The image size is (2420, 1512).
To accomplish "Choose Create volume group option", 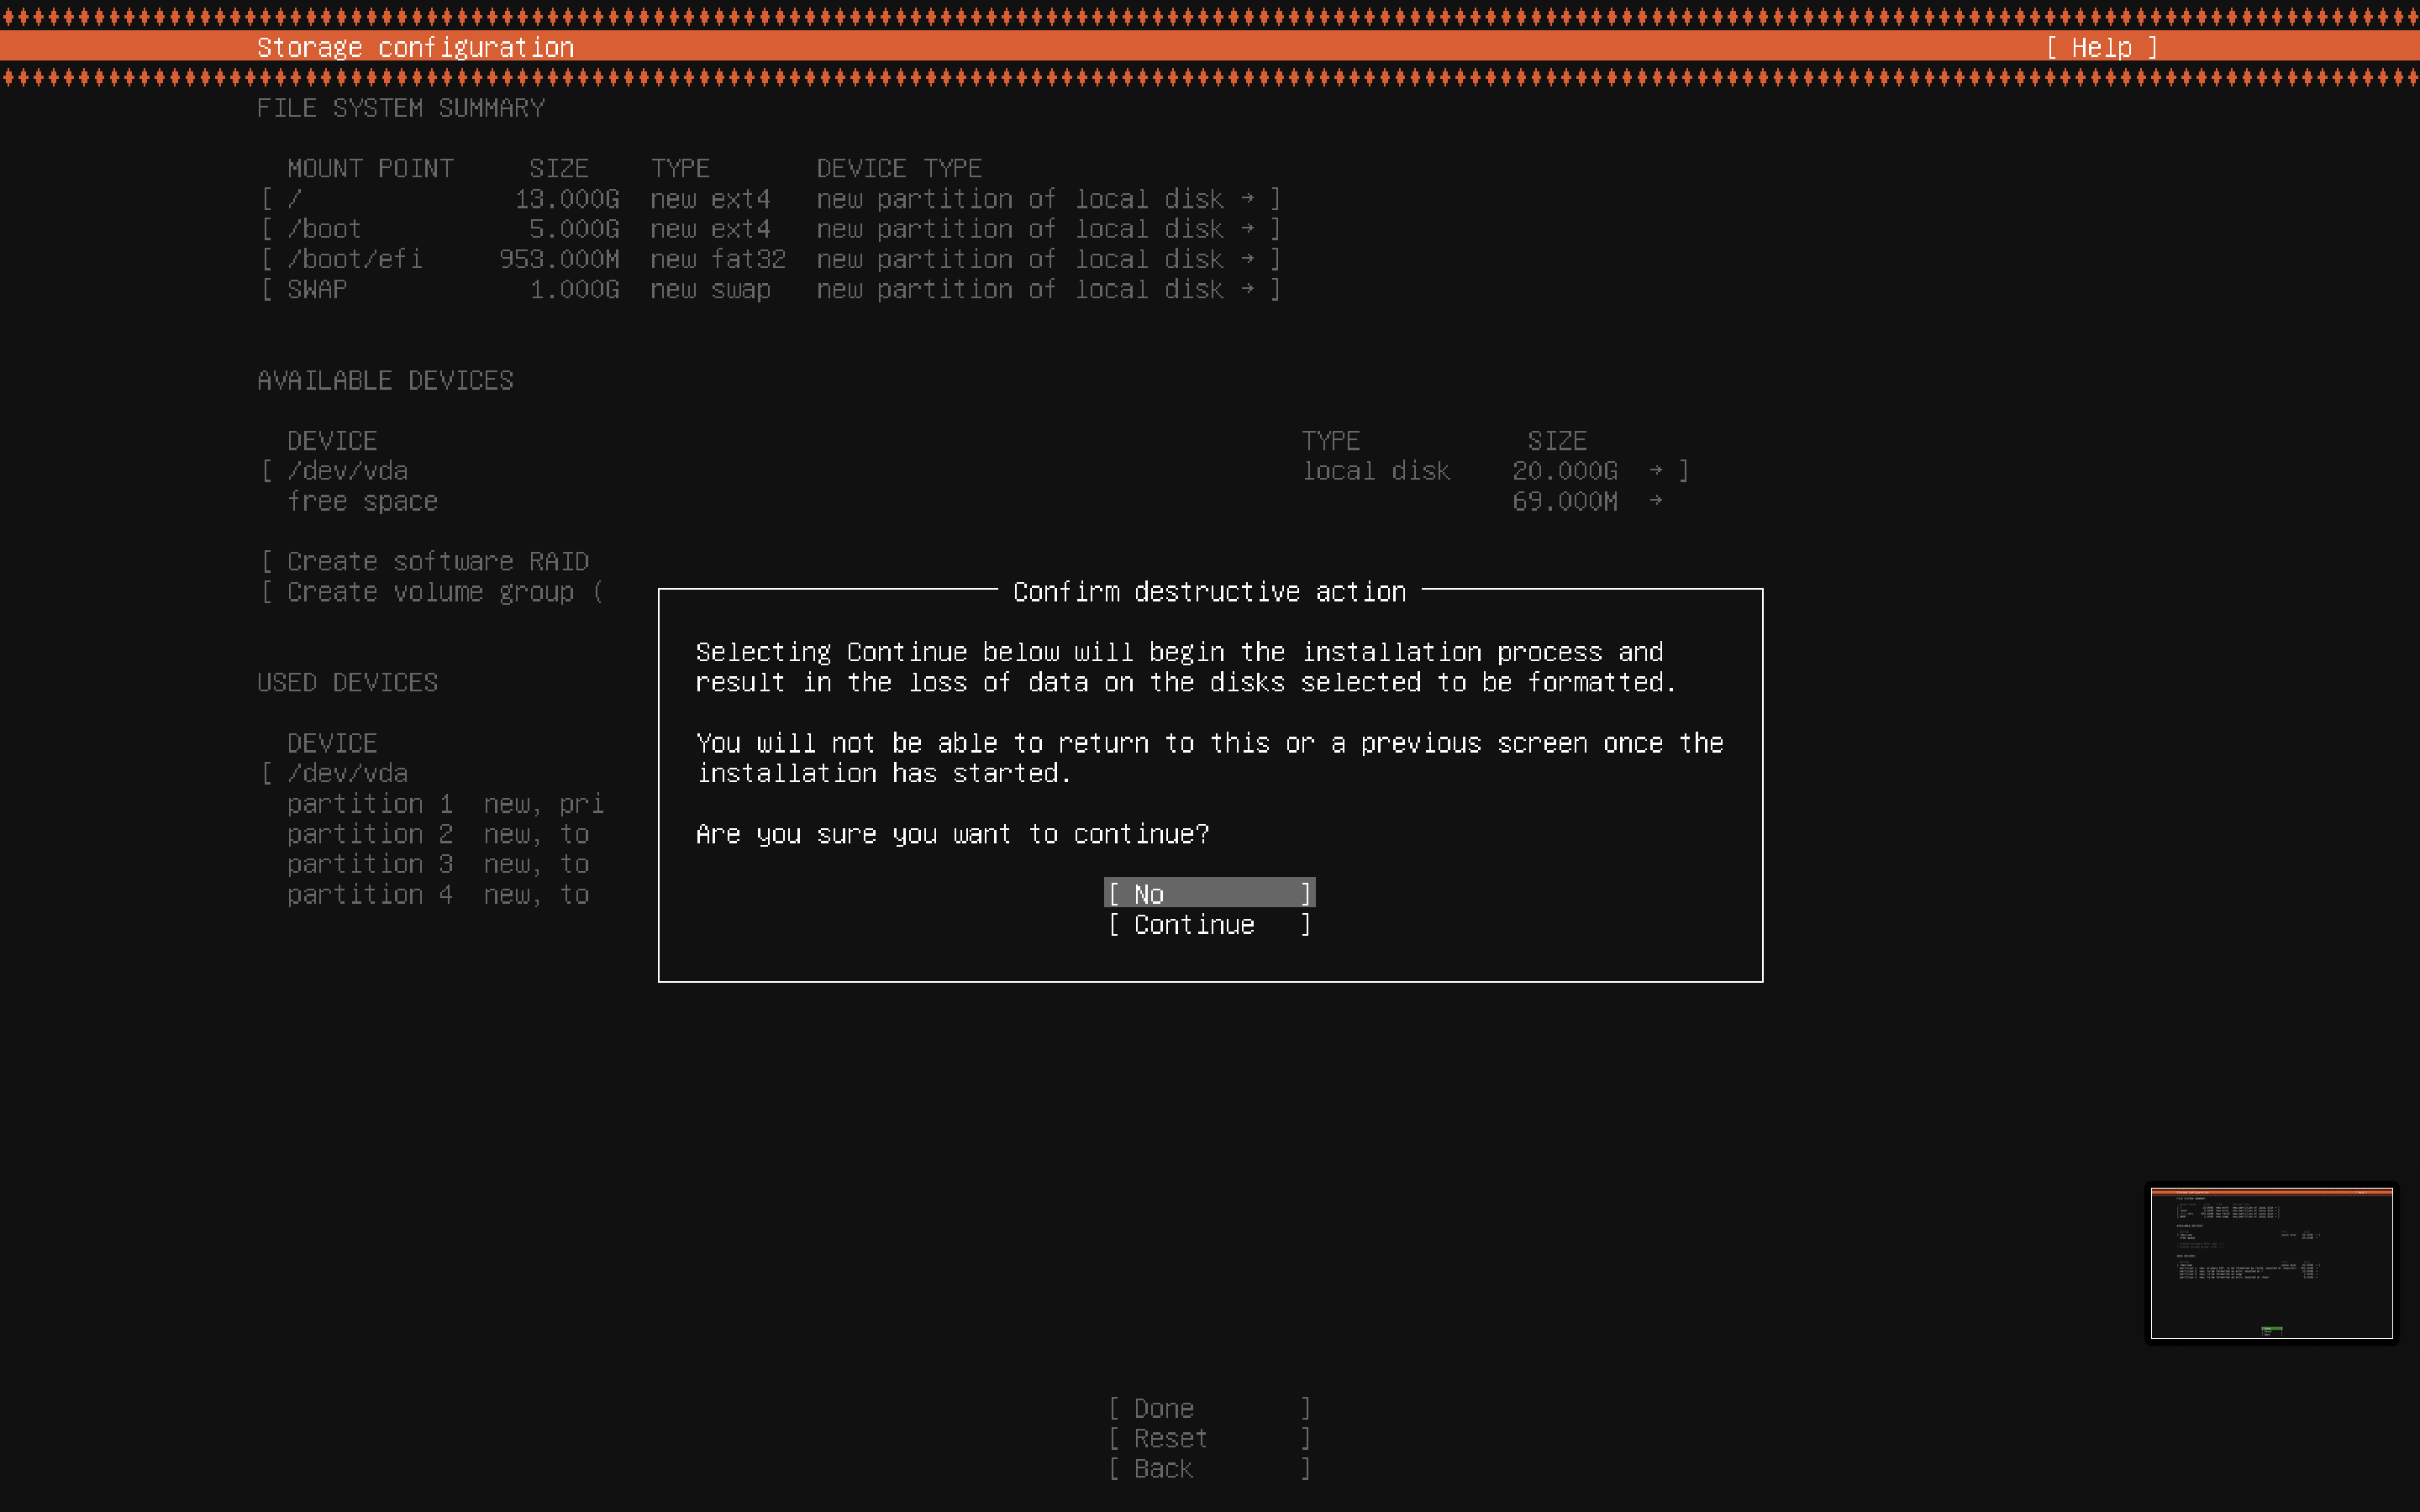I will tap(430, 592).
